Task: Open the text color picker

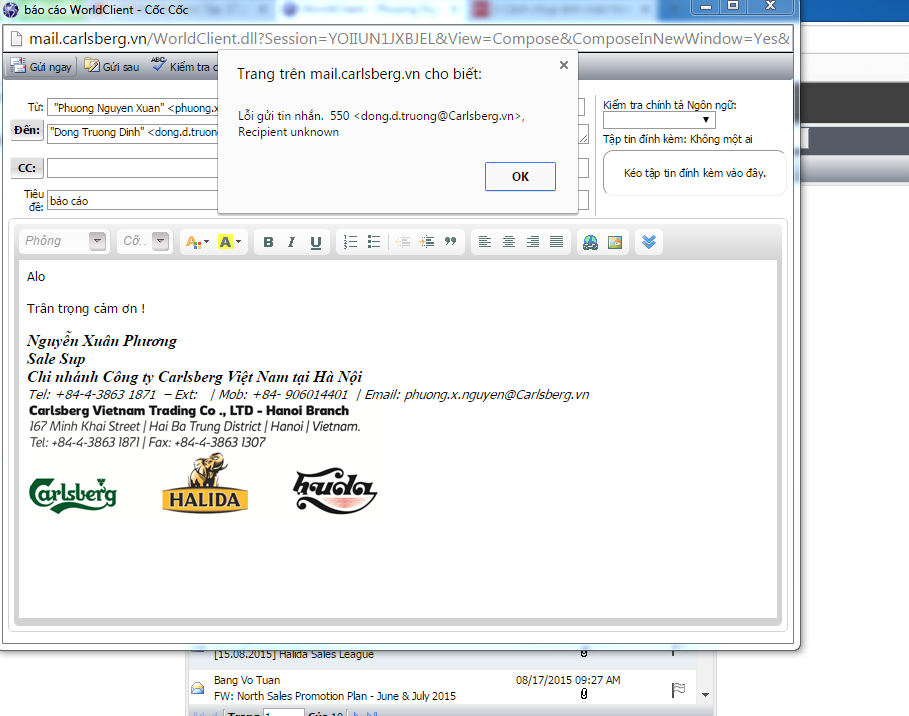Action: pos(197,242)
